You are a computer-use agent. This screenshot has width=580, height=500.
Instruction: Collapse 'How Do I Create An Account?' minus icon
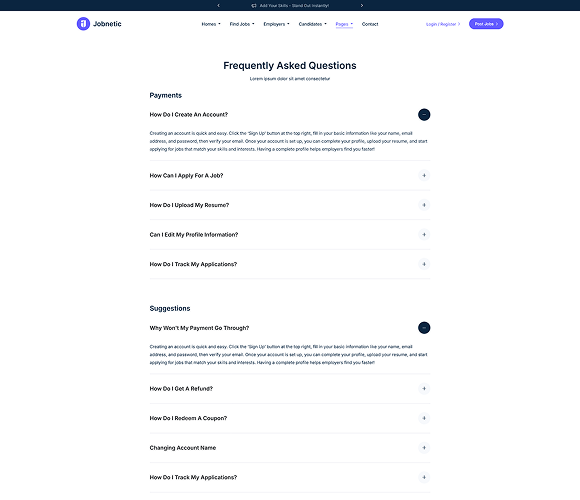424,115
